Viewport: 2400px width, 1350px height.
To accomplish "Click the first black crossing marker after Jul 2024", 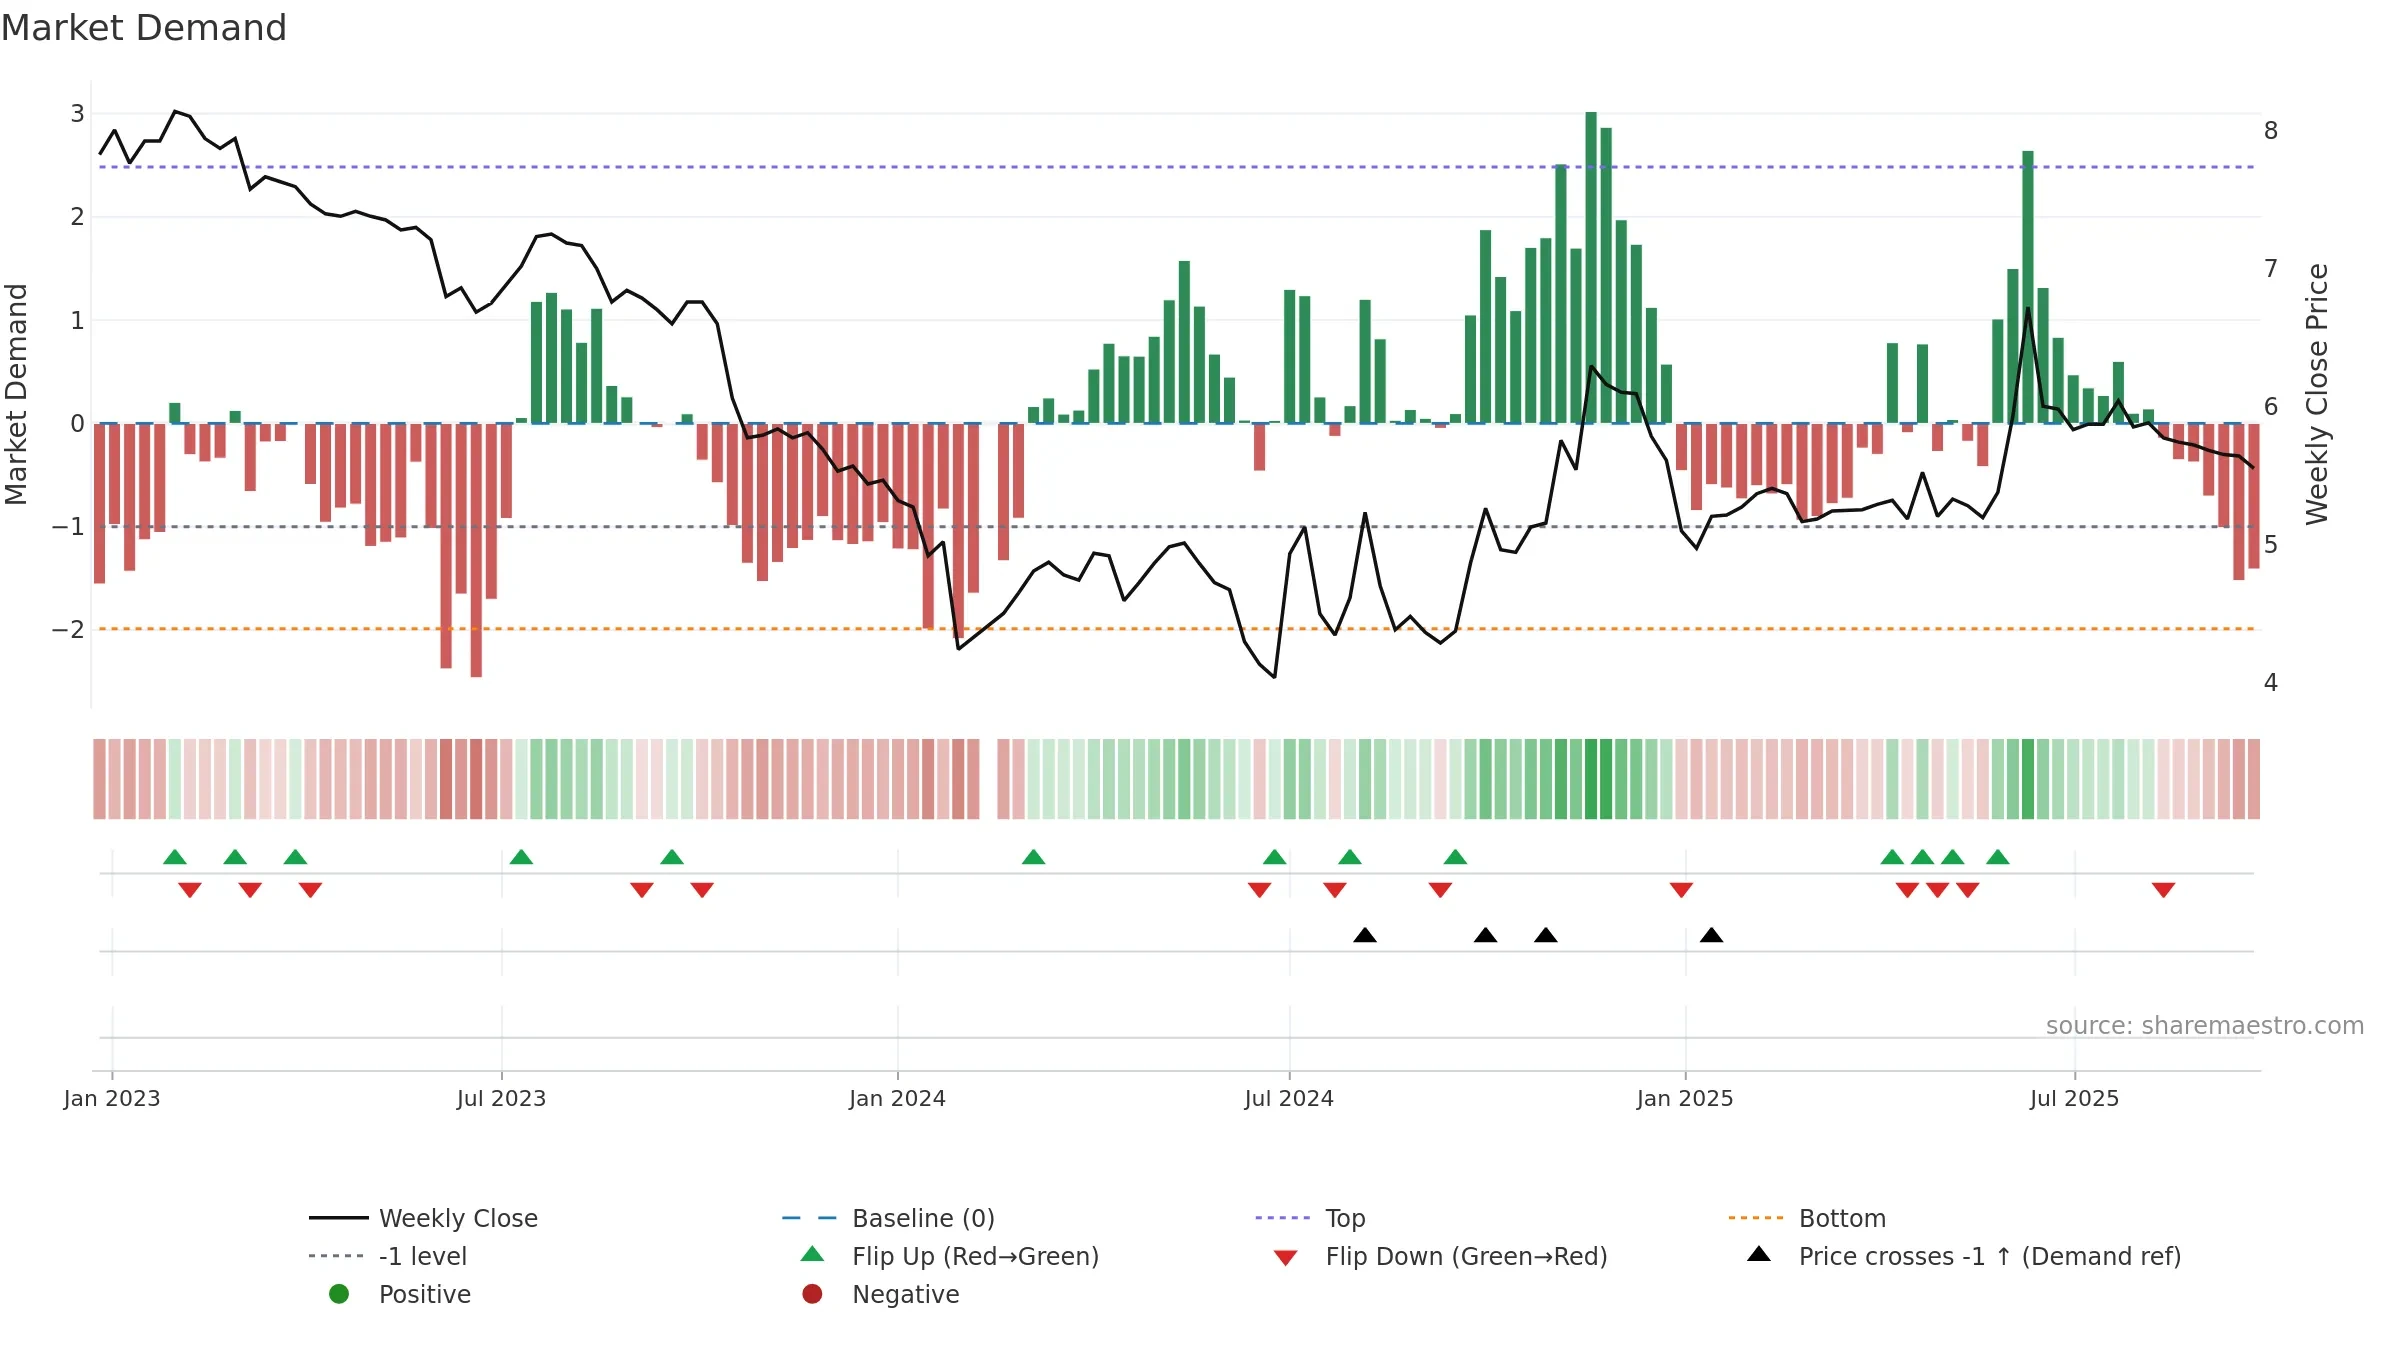I will pyautogui.click(x=1365, y=935).
